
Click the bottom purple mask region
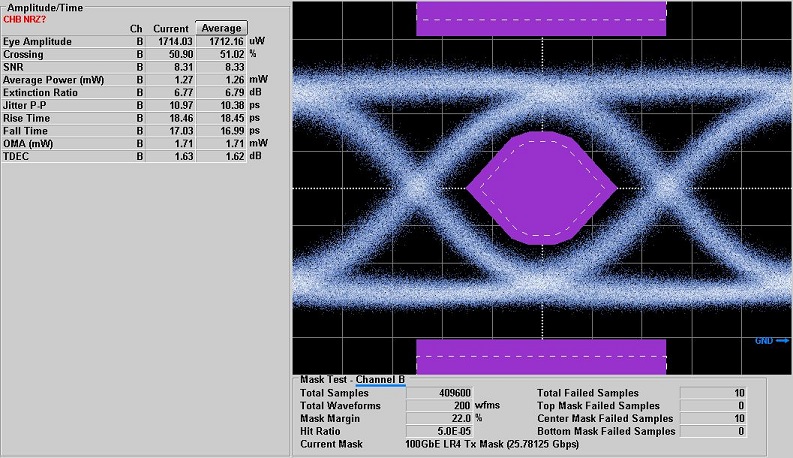tap(541, 356)
